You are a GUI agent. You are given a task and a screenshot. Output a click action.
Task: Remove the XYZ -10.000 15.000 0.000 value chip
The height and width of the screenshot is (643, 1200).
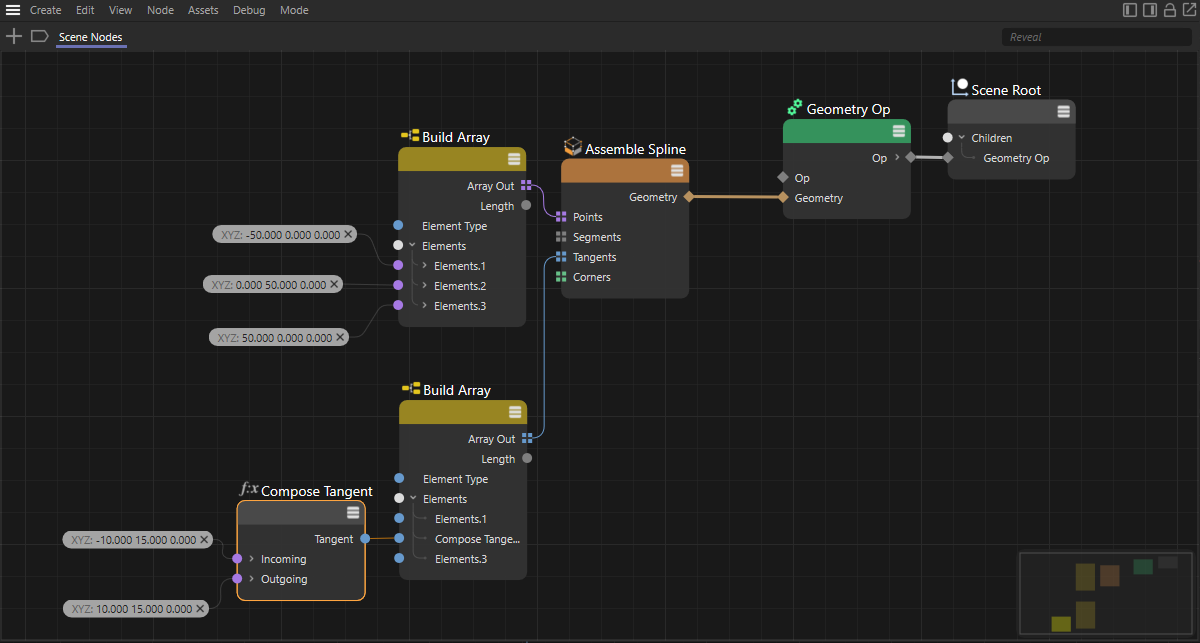(204, 540)
